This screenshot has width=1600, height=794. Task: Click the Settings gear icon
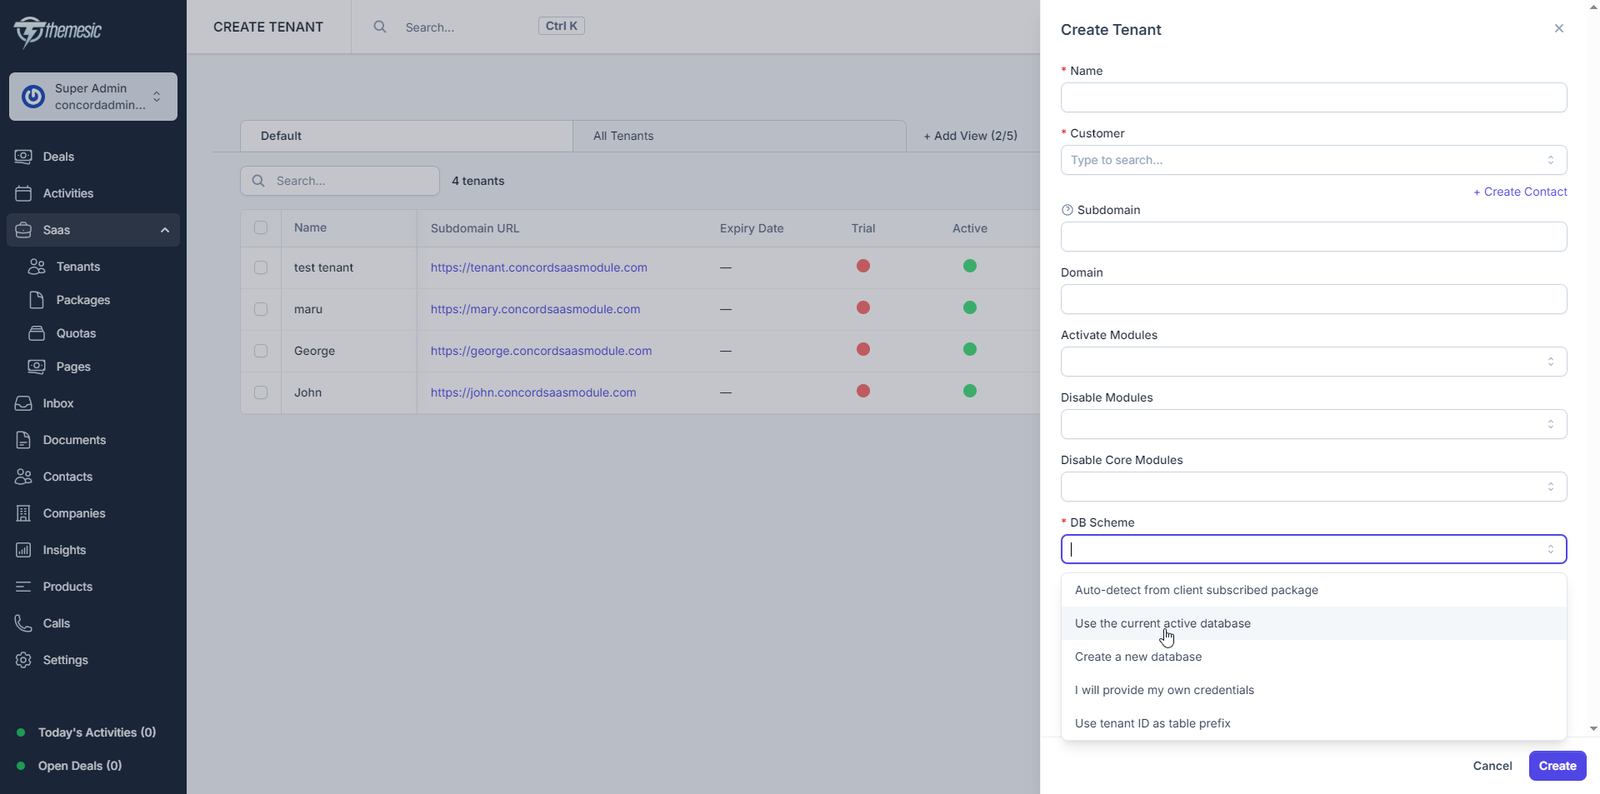(23, 660)
